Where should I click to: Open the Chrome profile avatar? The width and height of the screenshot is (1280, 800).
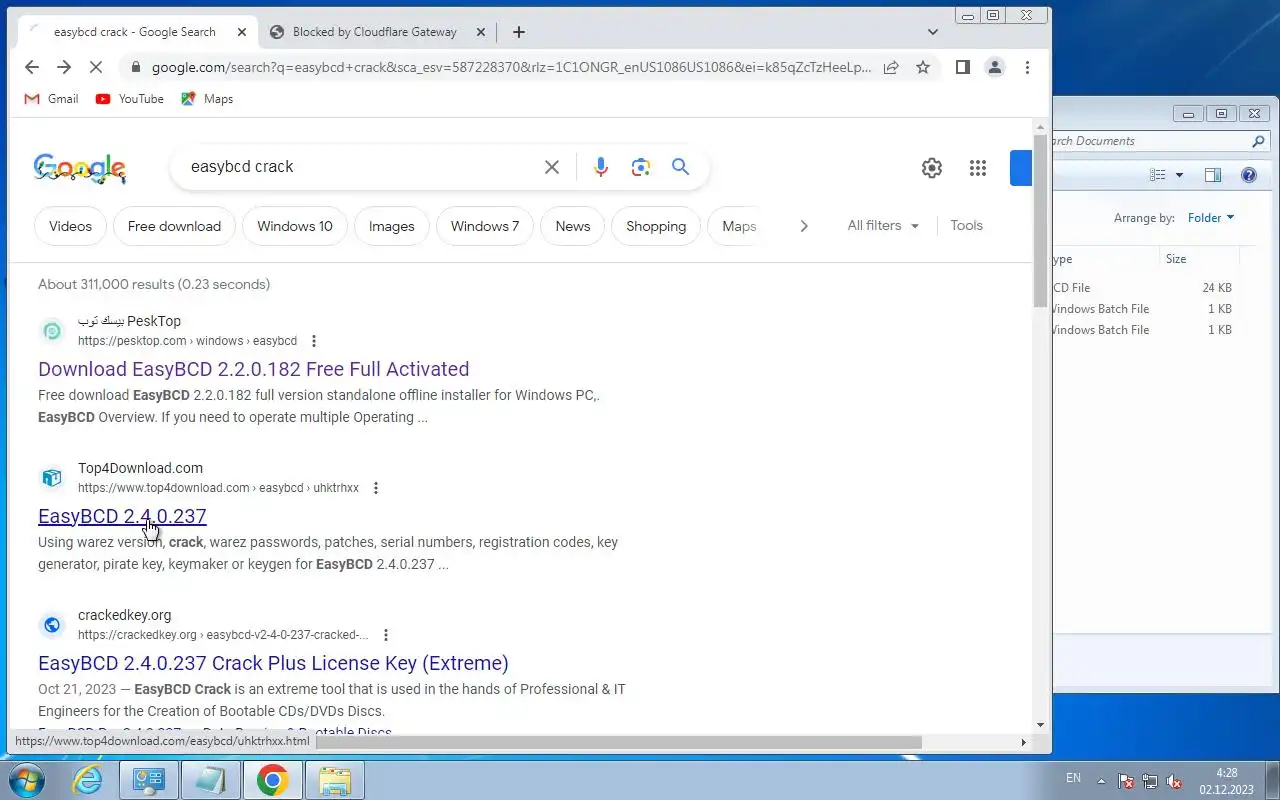coord(994,67)
